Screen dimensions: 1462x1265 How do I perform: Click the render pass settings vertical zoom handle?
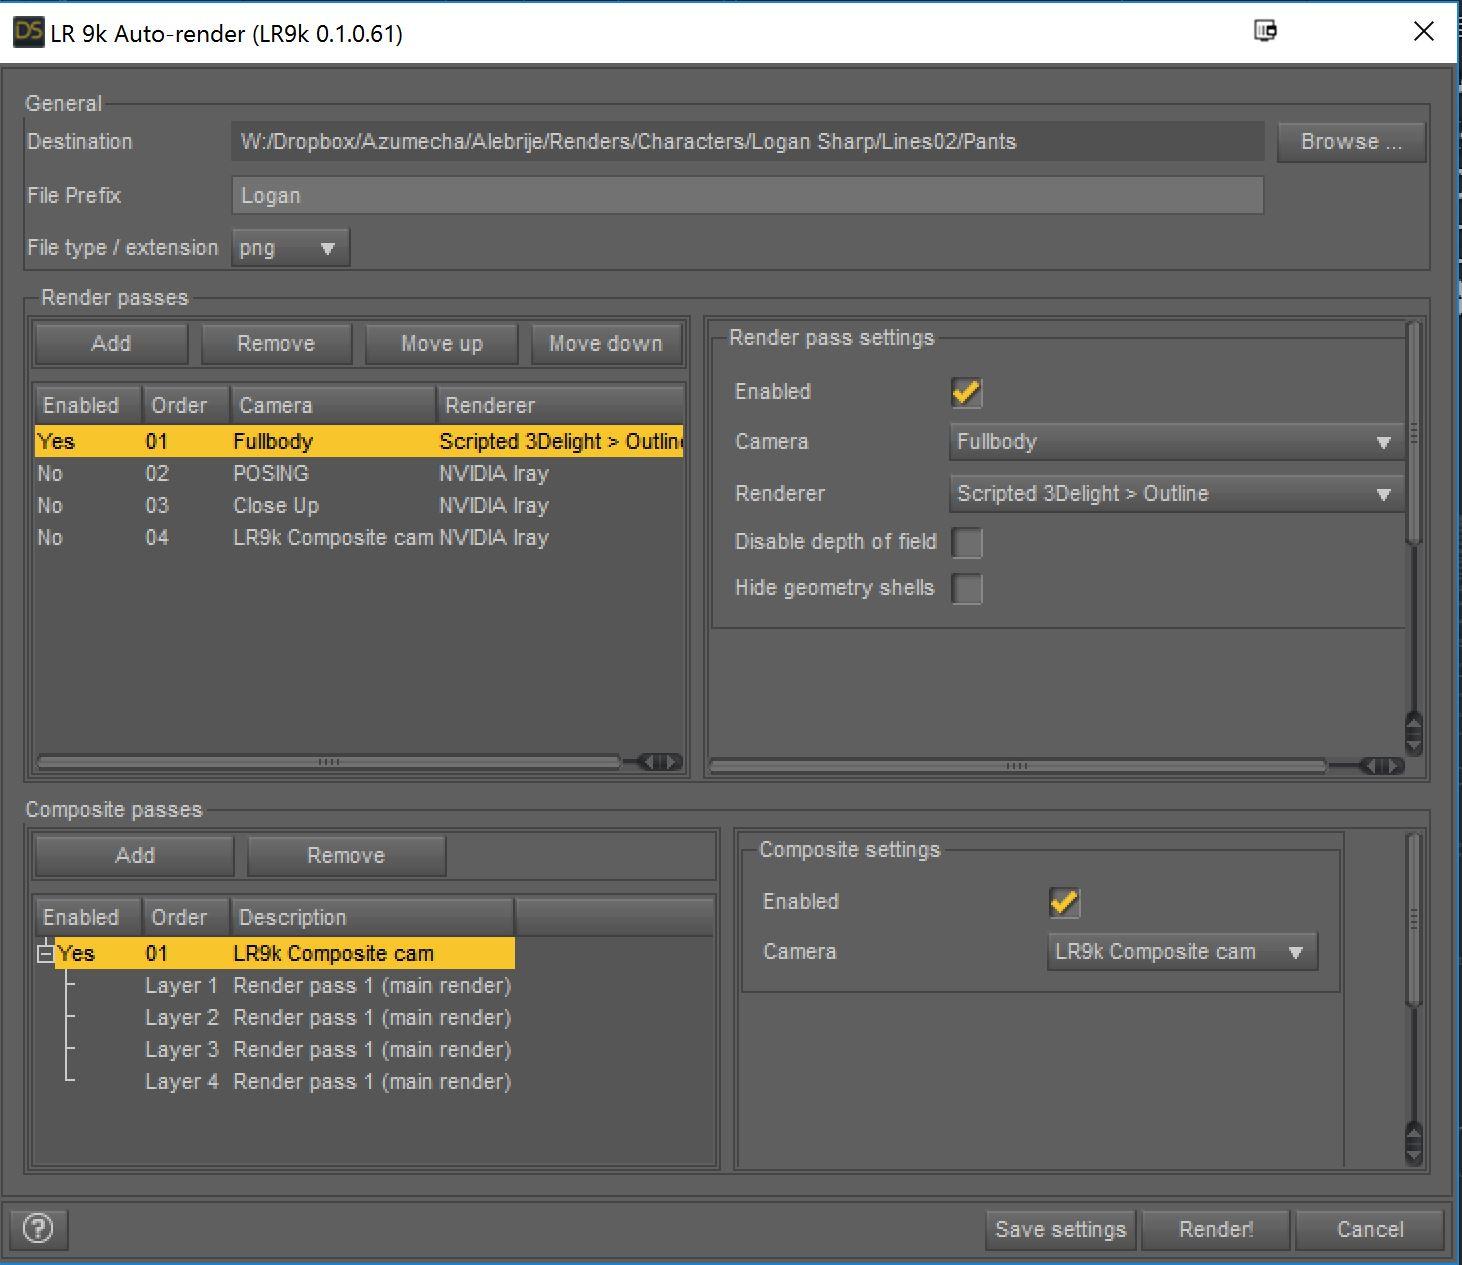pyautogui.click(x=1414, y=733)
